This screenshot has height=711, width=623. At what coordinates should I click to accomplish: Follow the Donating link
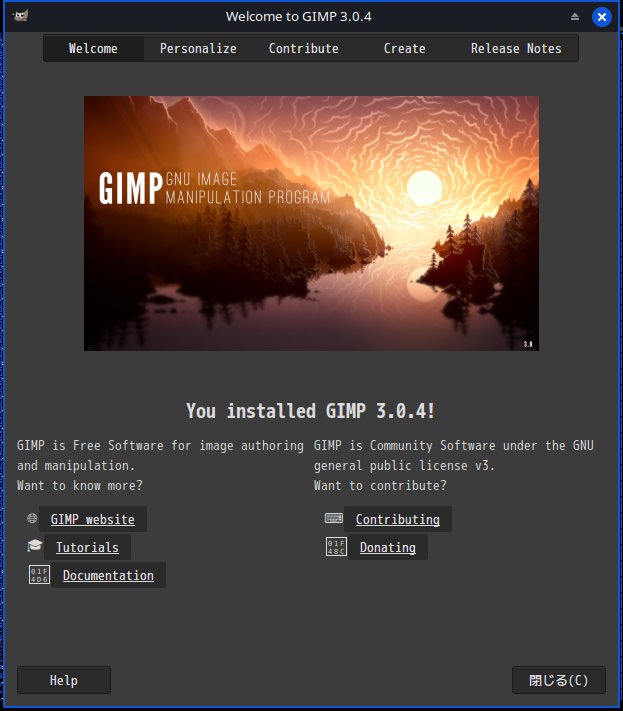388,547
